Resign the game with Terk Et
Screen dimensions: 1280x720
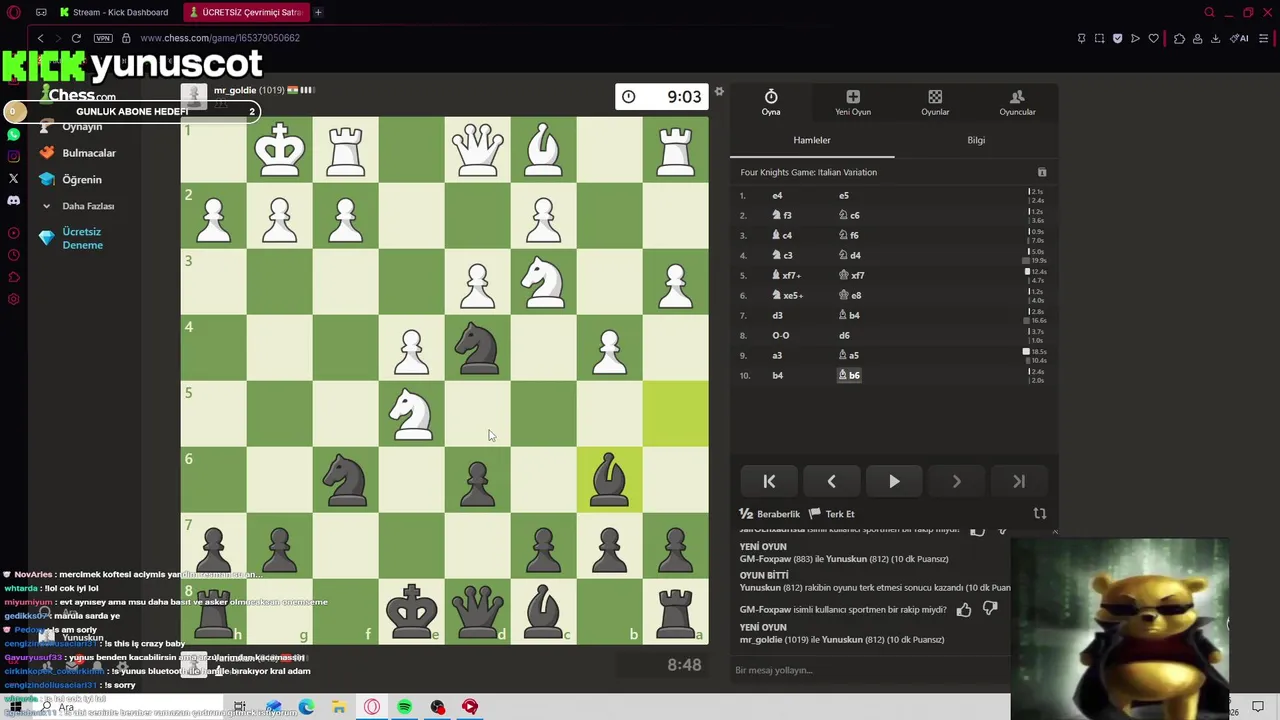832,514
